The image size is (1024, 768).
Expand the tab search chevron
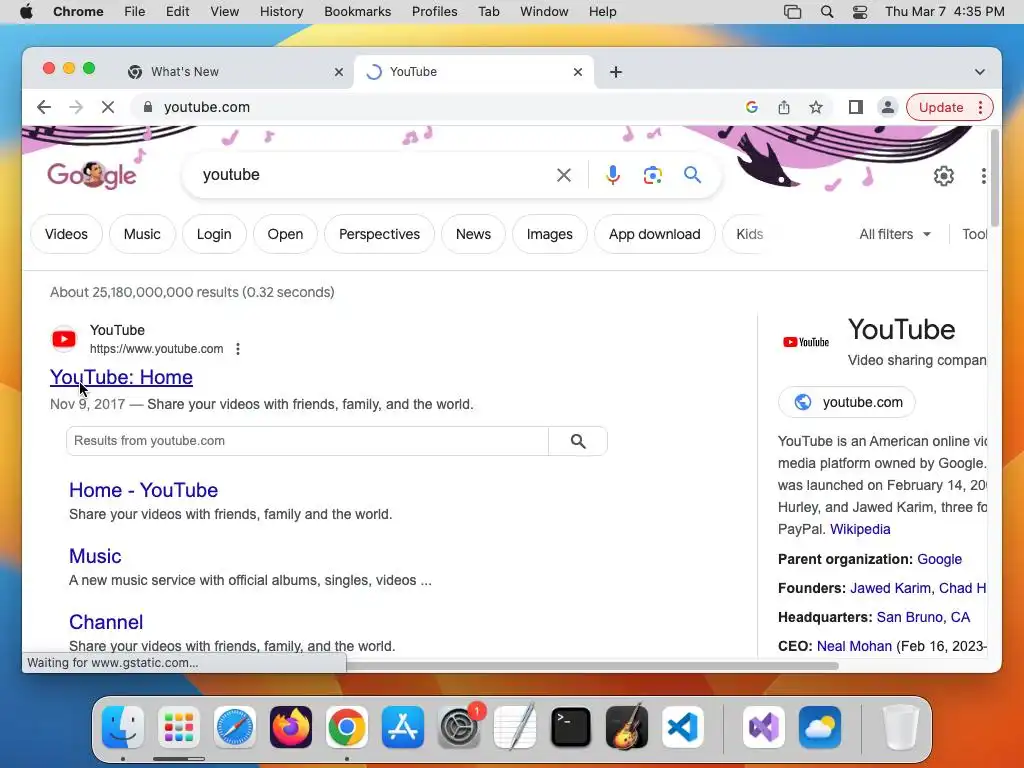click(x=980, y=72)
